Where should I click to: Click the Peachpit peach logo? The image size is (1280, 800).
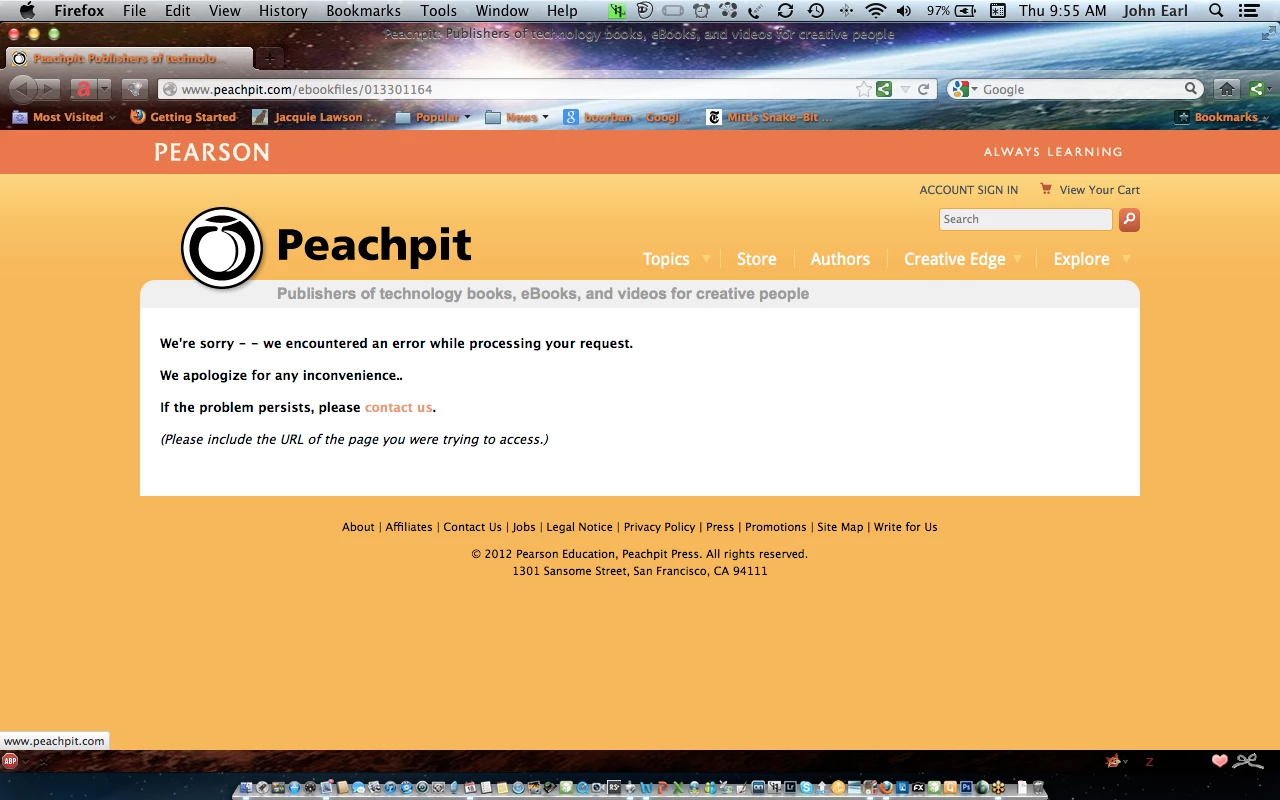[x=222, y=248]
